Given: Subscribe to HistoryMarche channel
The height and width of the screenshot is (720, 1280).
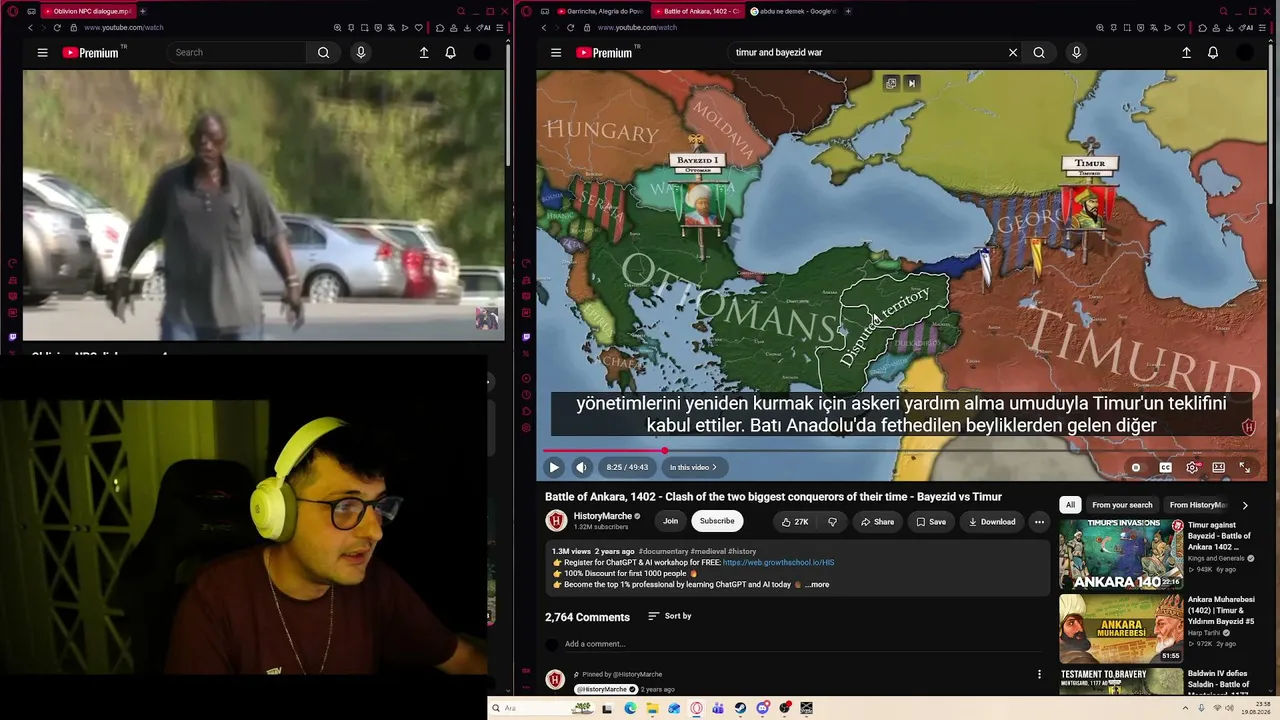Looking at the screenshot, I should tap(717, 520).
